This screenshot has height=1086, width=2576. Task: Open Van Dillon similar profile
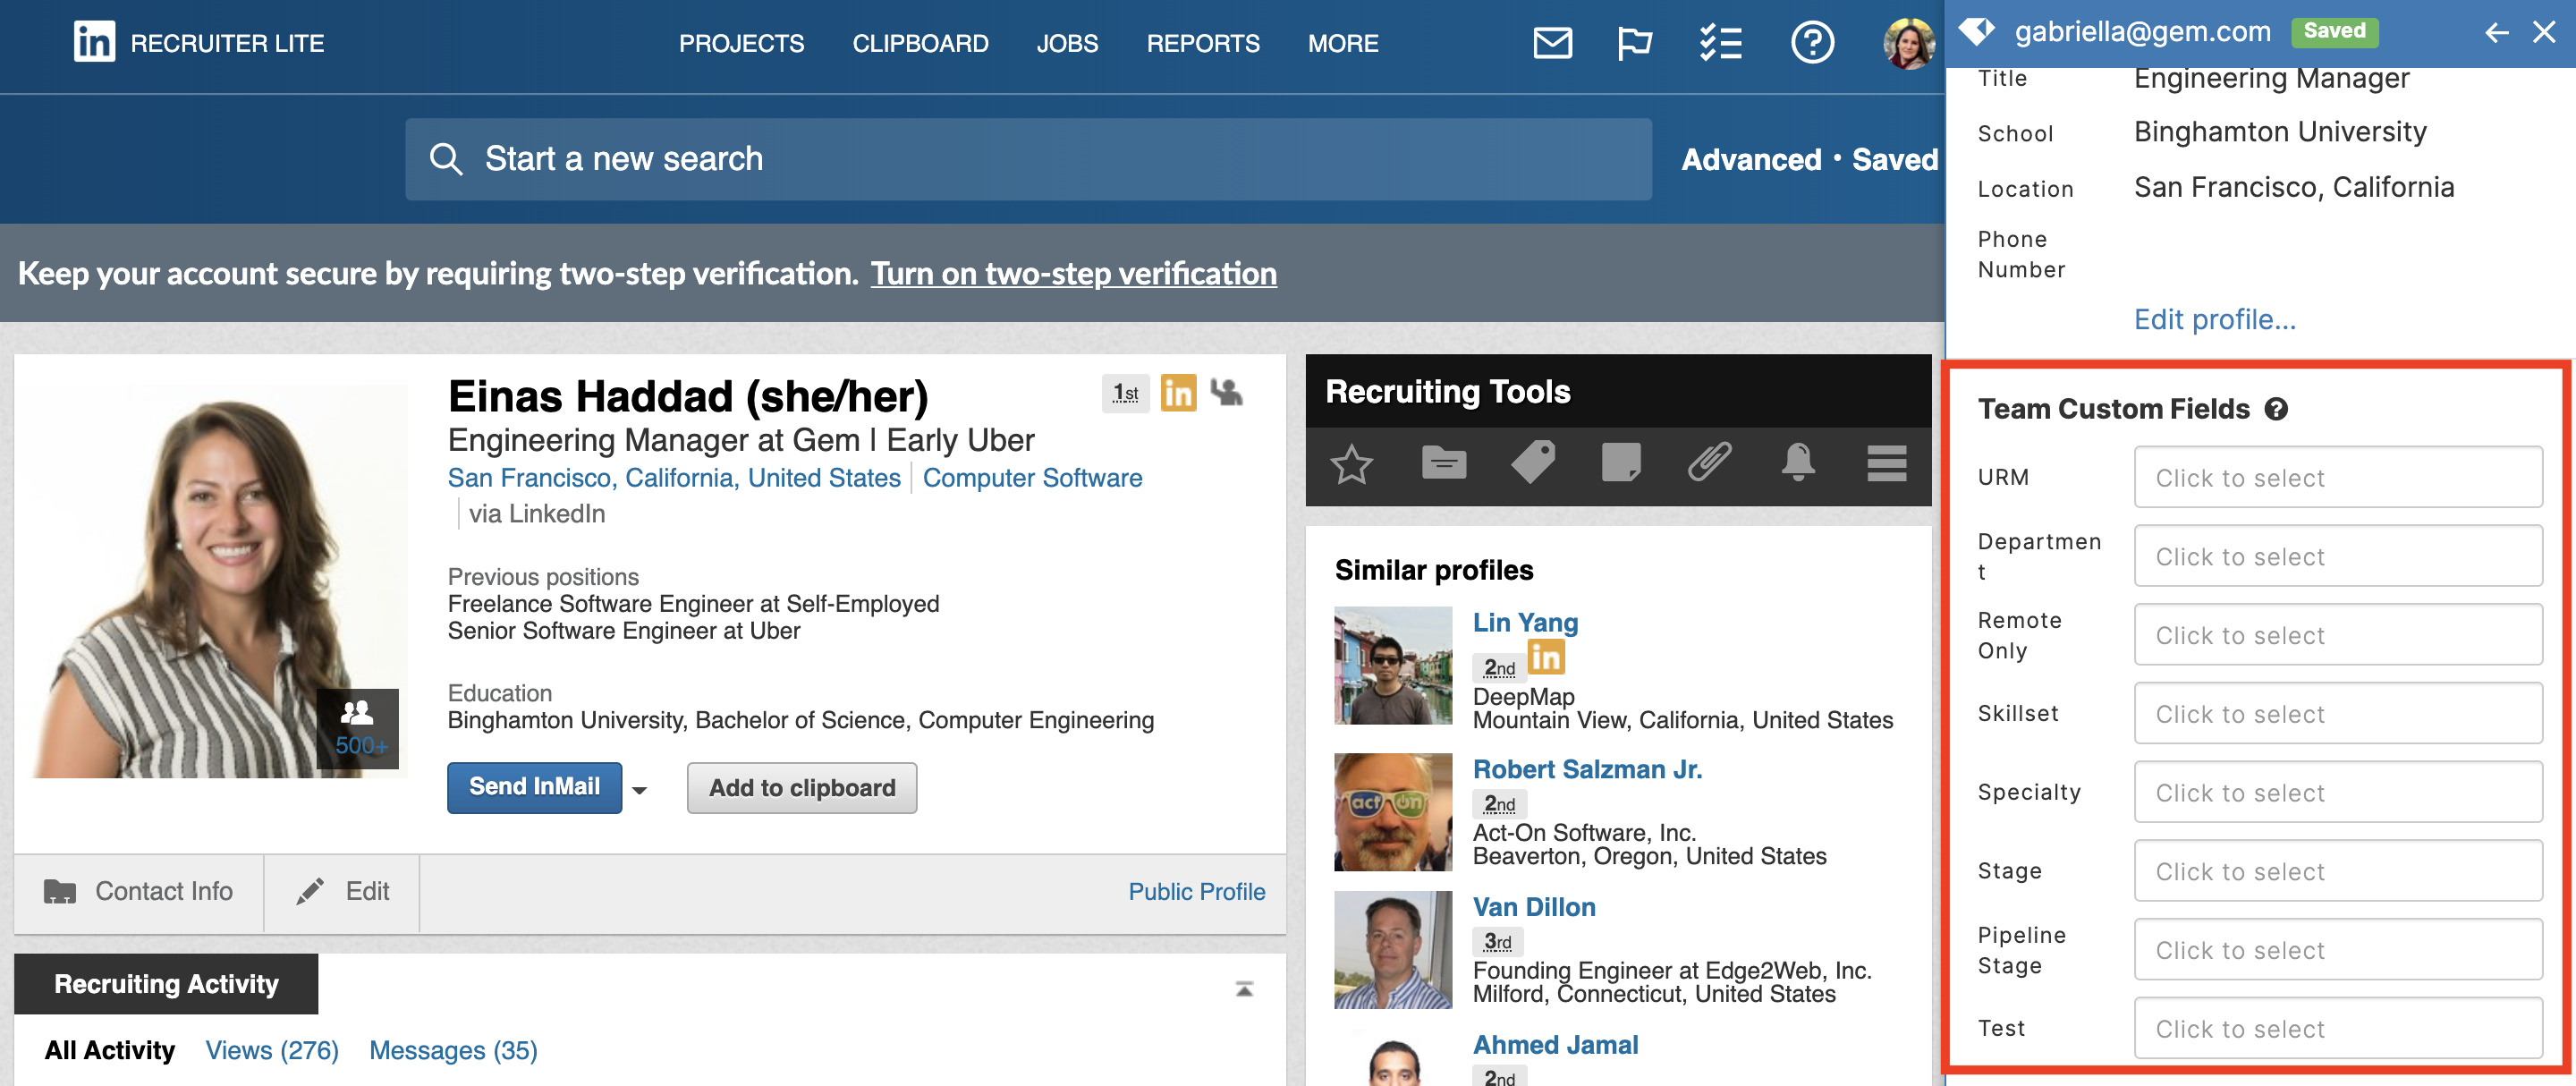(1534, 908)
